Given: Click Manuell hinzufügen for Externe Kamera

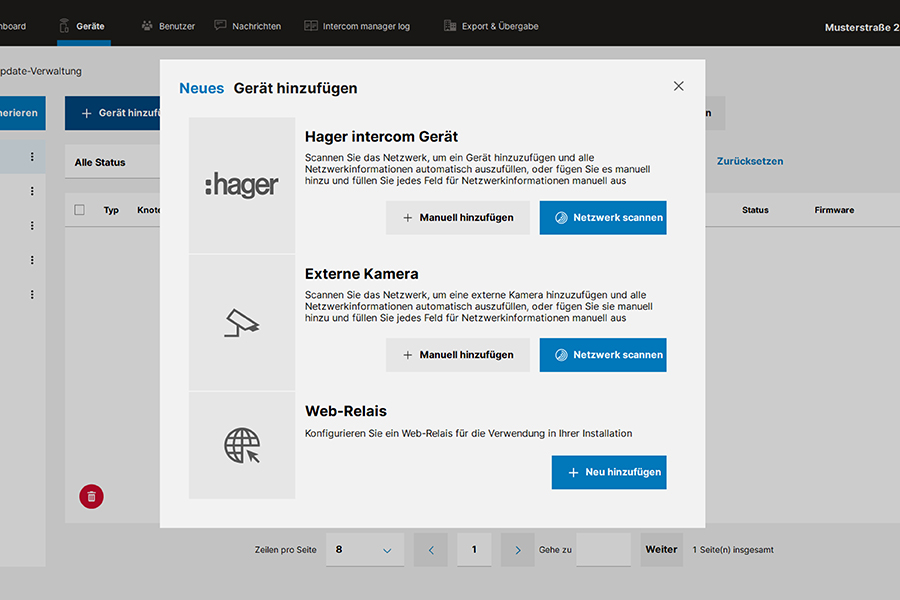Looking at the screenshot, I should click(457, 355).
